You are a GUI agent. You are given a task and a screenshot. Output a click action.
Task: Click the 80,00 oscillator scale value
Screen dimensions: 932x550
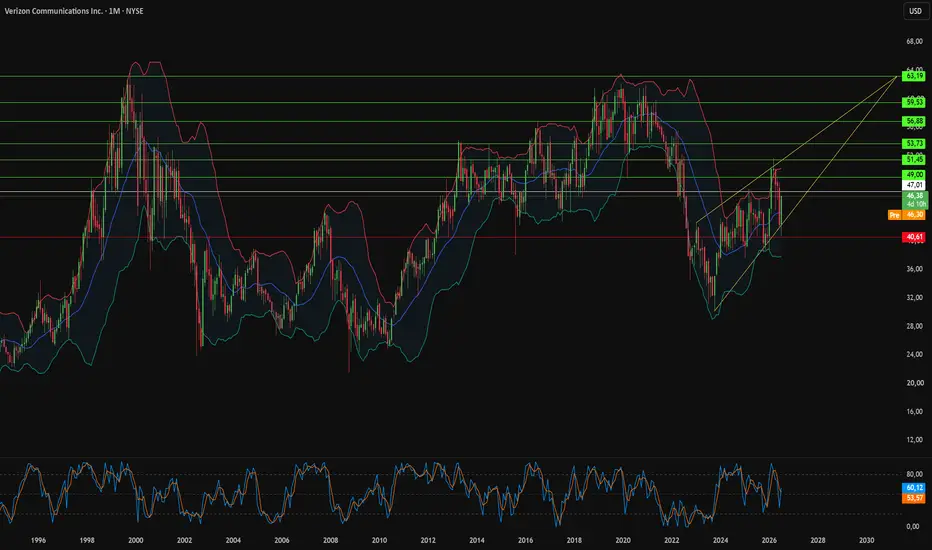(x=914, y=474)
